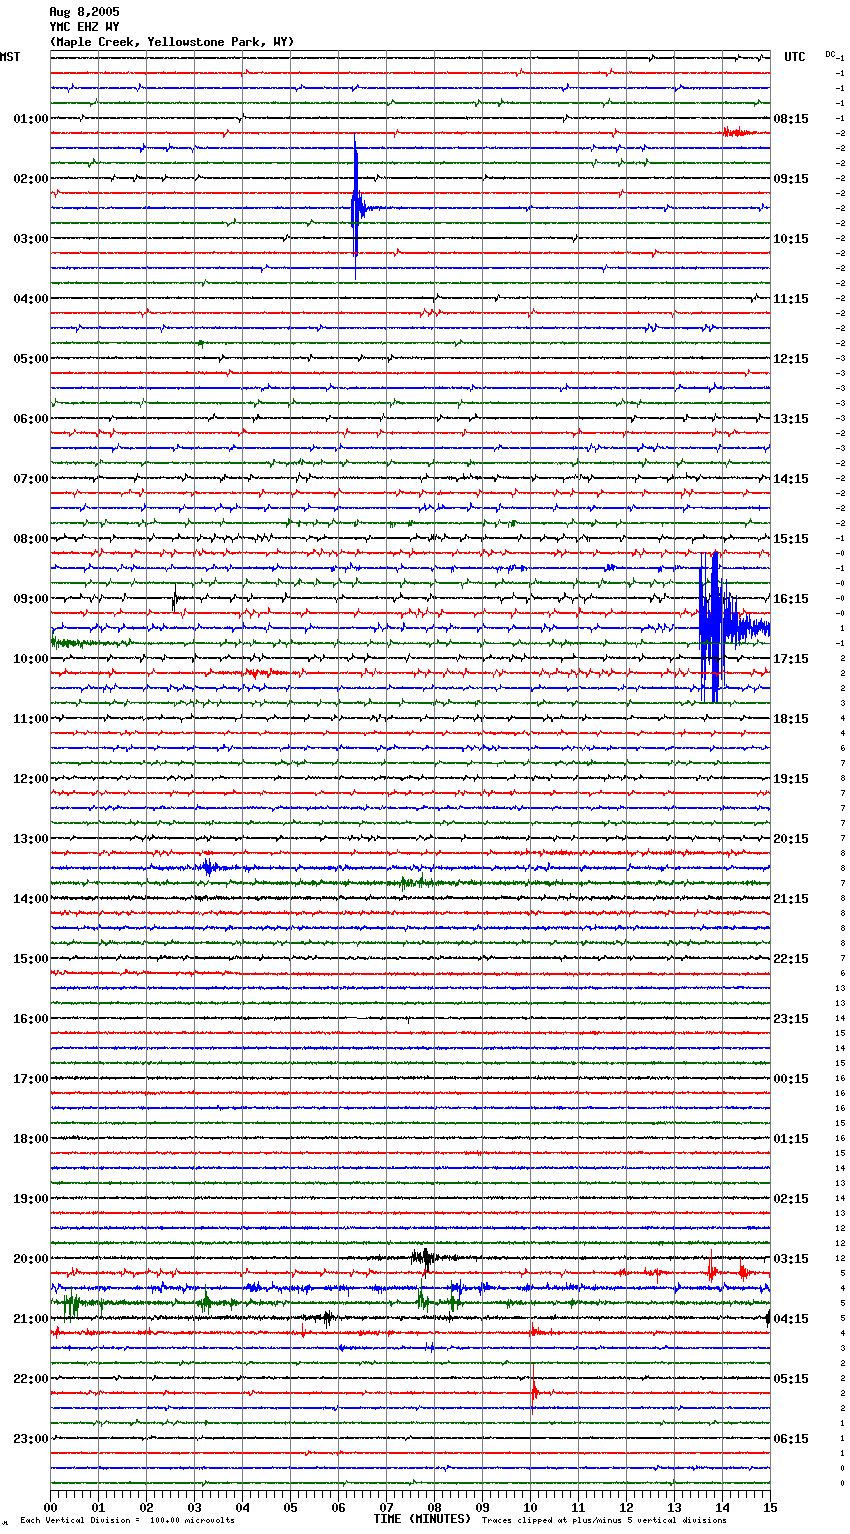Click the minute 15 tick label on x-axis
This screenshot has width=850, height=1534.
769,1507
